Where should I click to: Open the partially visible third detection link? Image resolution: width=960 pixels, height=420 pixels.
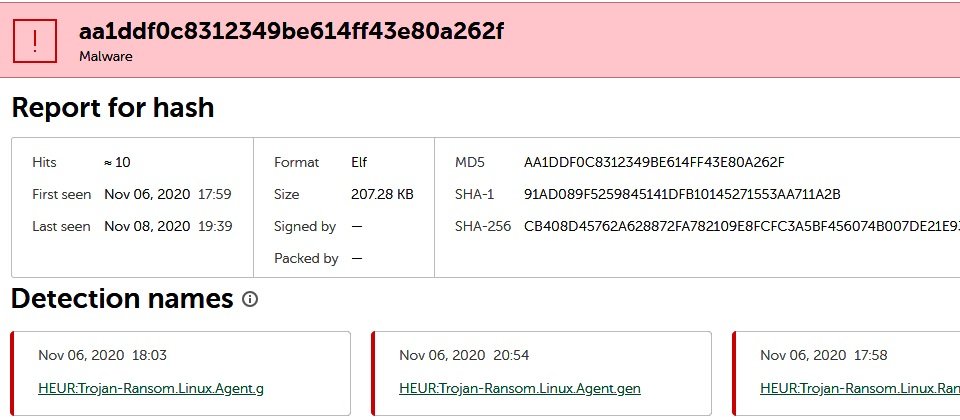[x=860, y=388]
